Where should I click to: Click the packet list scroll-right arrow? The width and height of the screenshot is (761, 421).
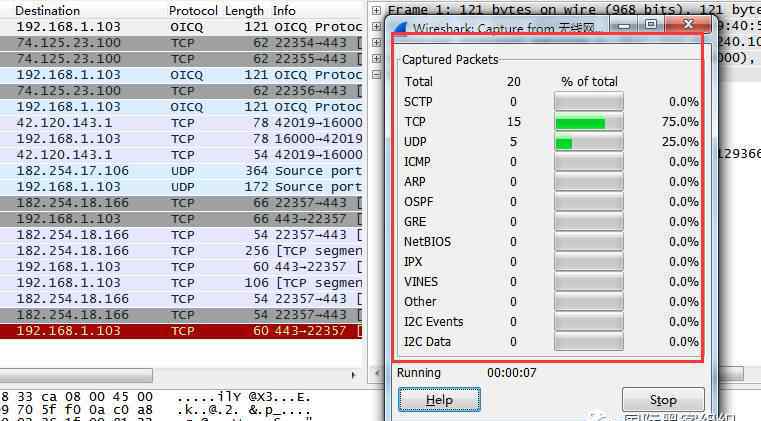(x=353, y=375)
